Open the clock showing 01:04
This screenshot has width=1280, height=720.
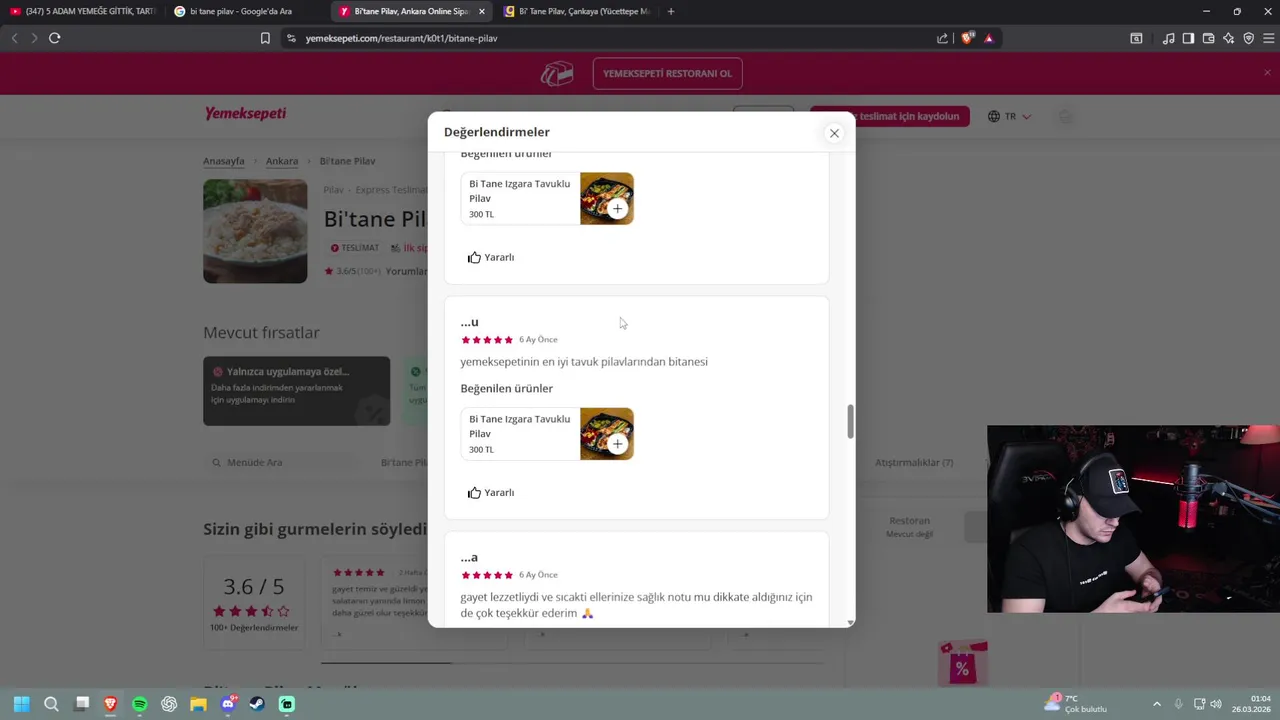click(x=1252, y=704)
